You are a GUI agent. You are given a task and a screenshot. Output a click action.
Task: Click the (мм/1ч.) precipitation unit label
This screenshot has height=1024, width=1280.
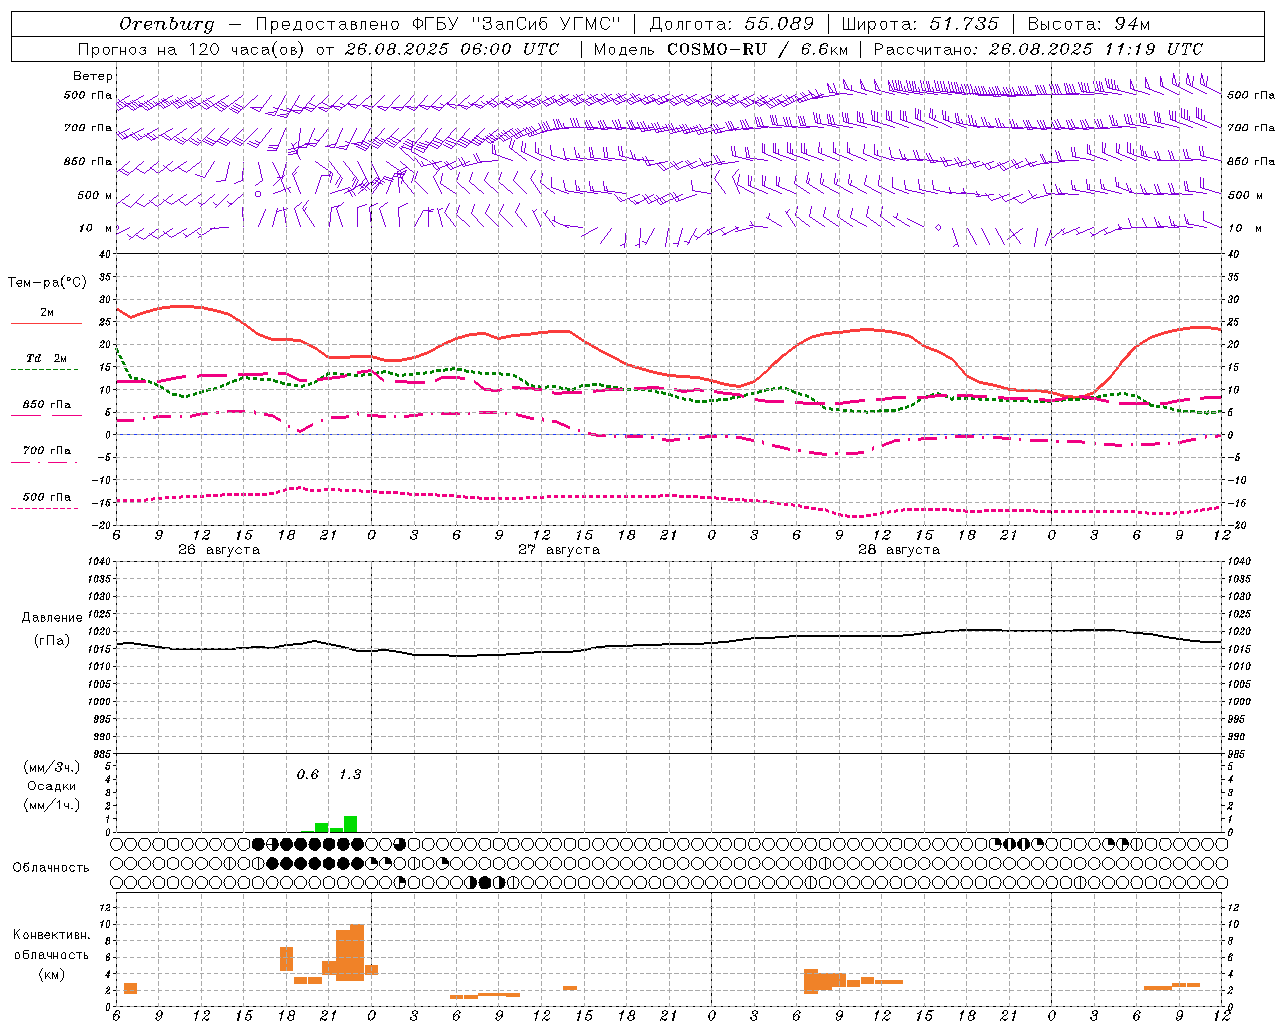(x=52, y=805)
